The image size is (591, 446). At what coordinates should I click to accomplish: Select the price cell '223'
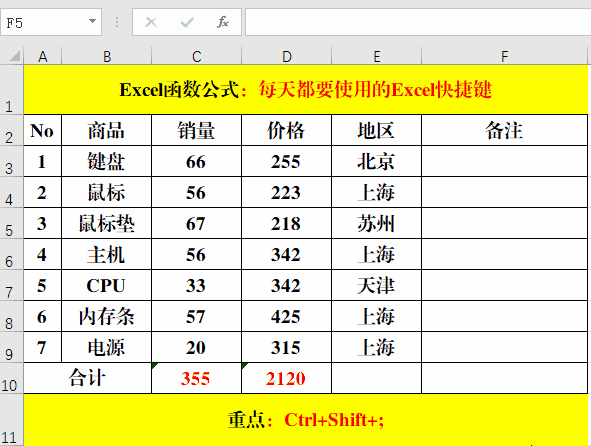286,192
